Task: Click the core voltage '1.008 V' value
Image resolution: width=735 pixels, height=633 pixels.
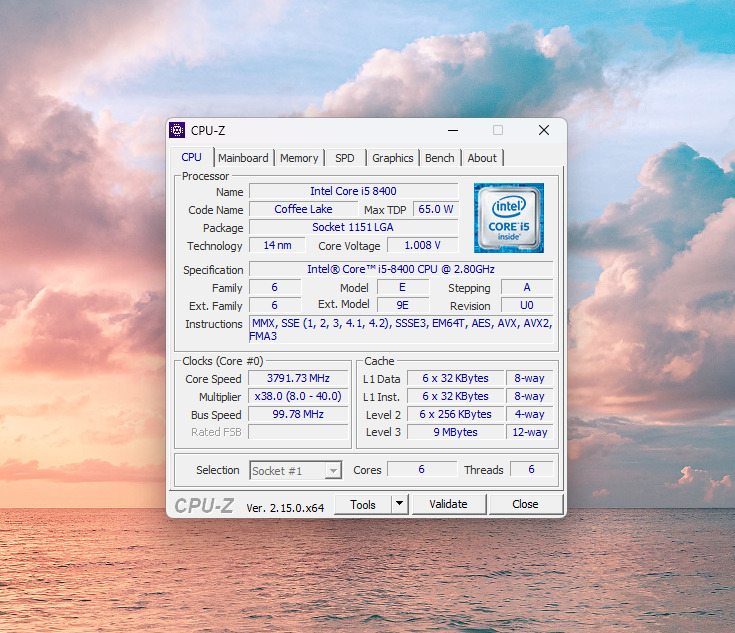Action: (x=422, y=245)
